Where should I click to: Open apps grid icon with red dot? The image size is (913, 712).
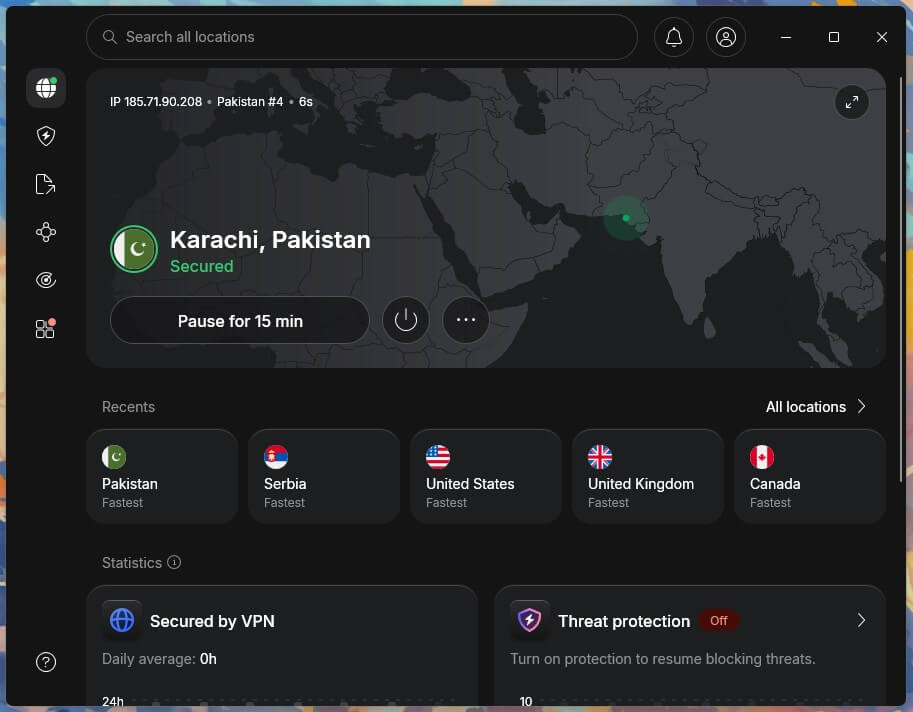(45, 328)
